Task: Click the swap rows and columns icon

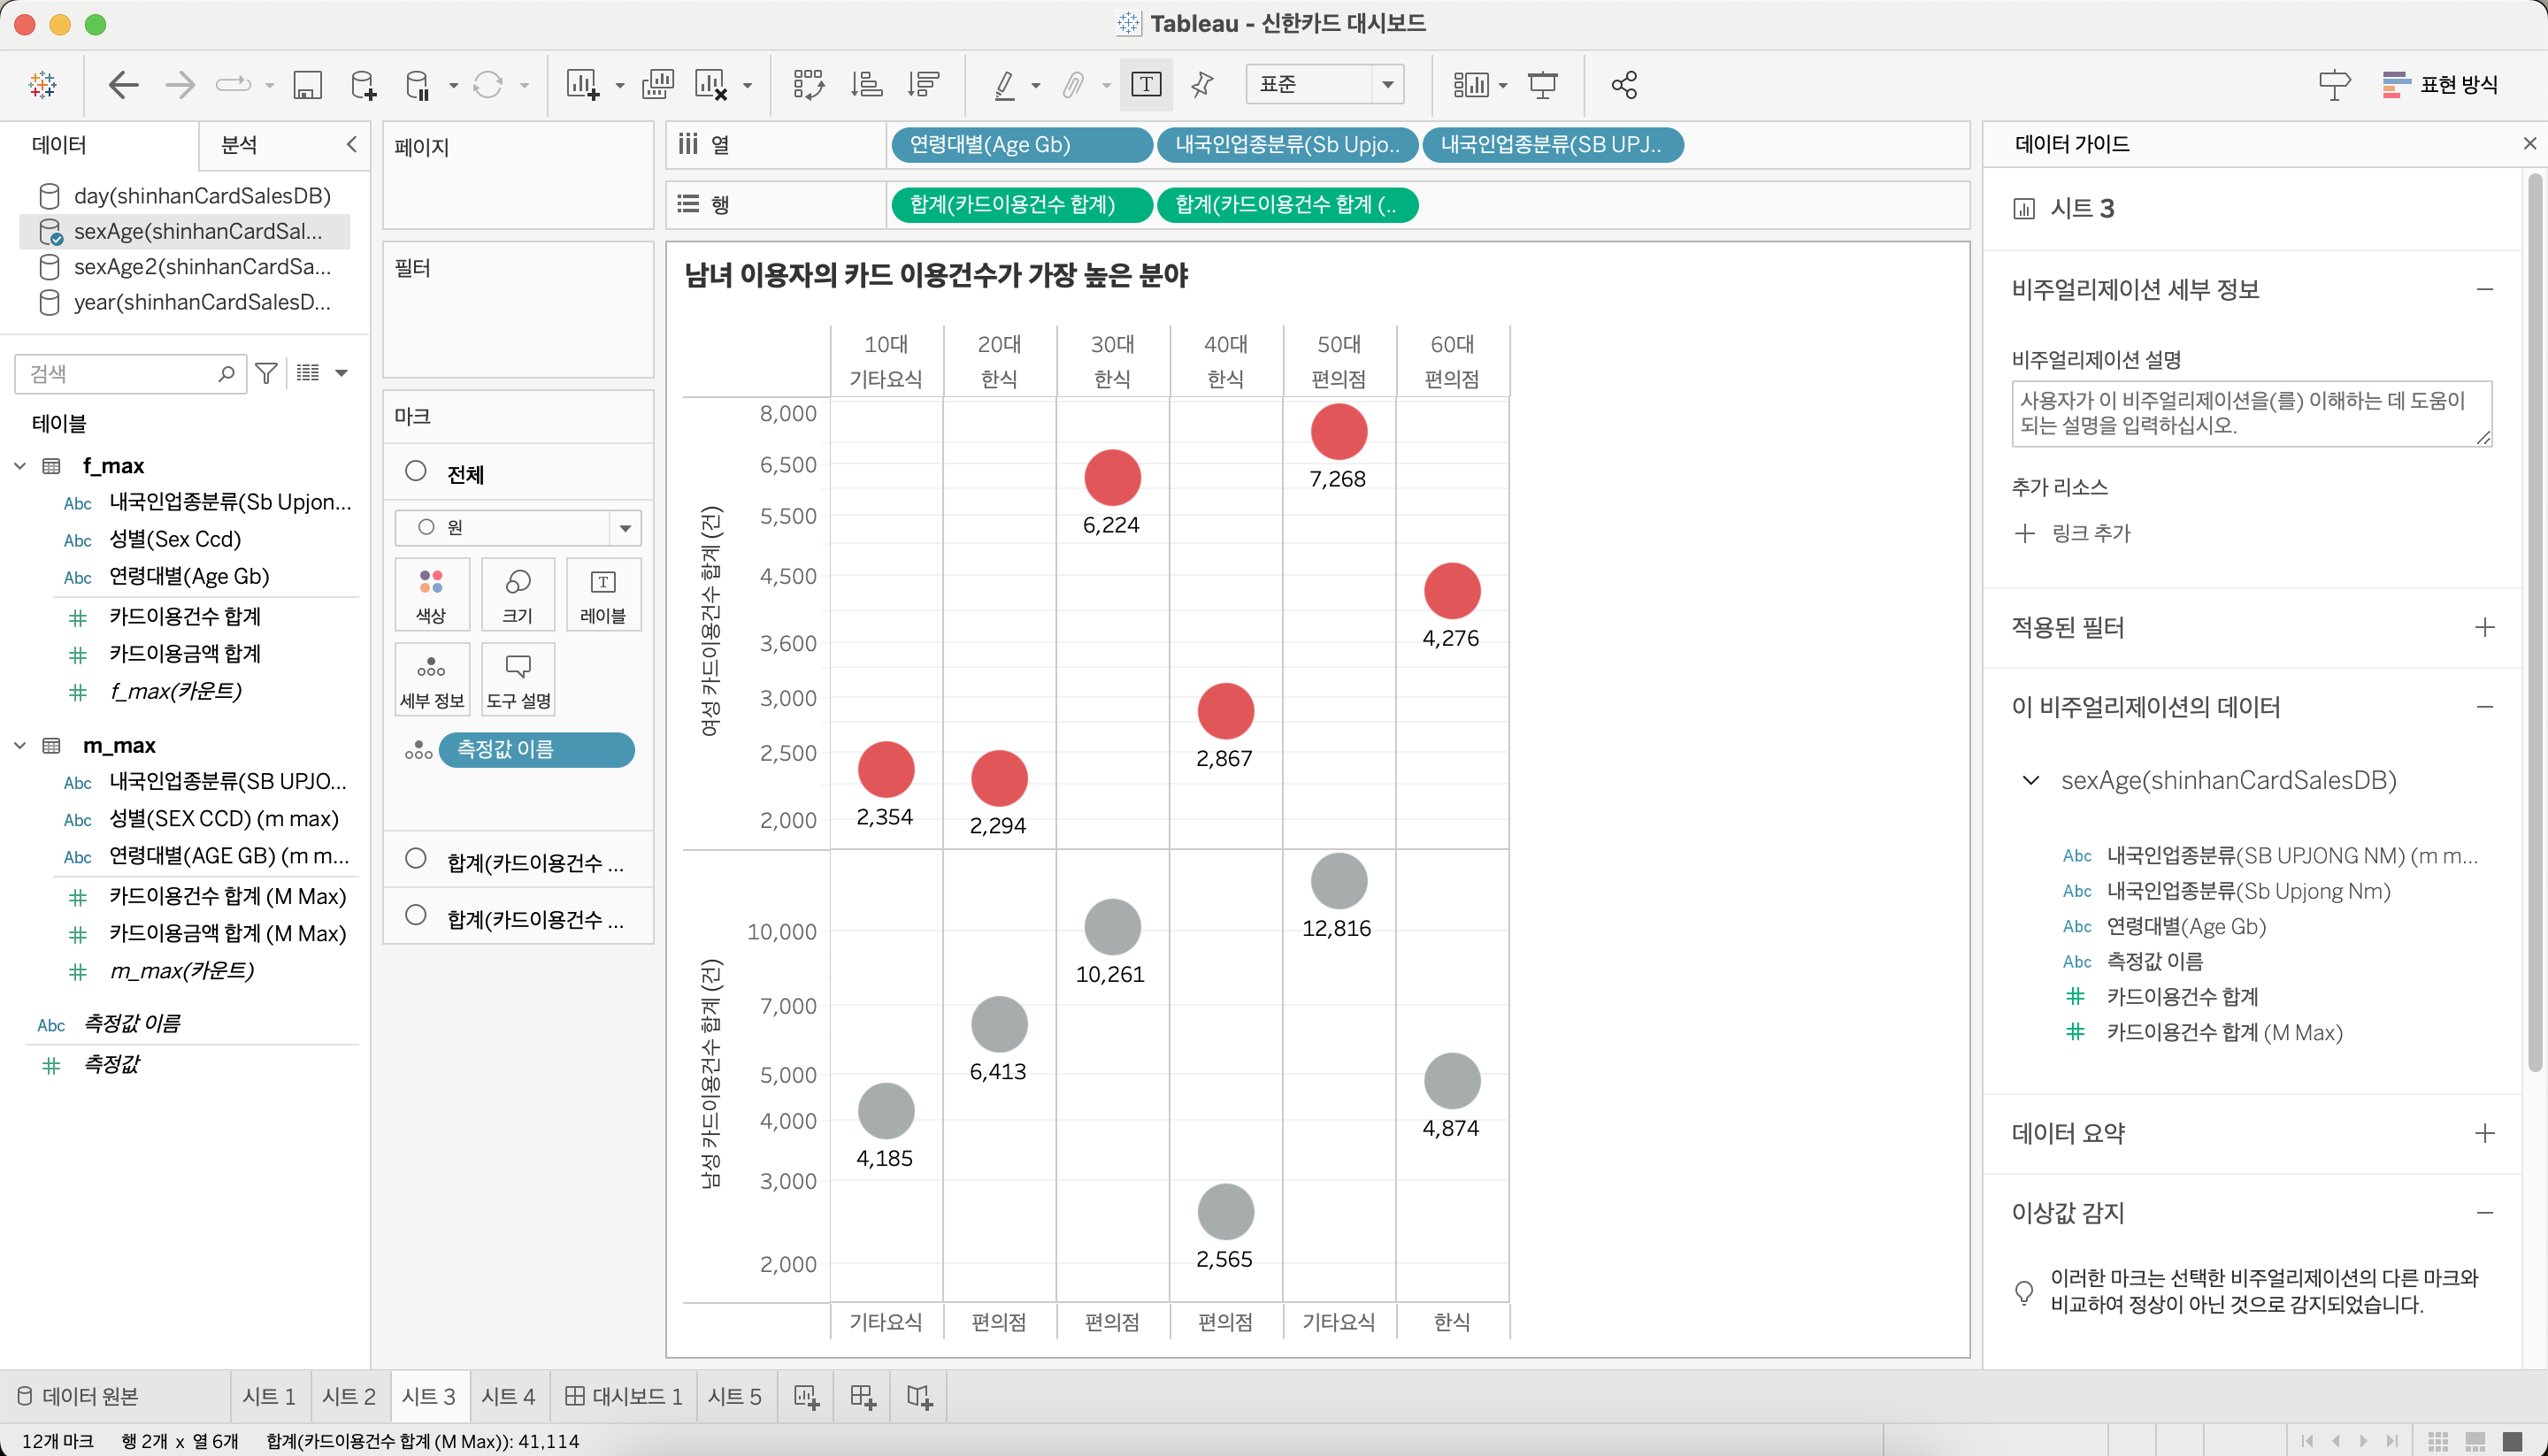Action: click(x=808, y=85)
